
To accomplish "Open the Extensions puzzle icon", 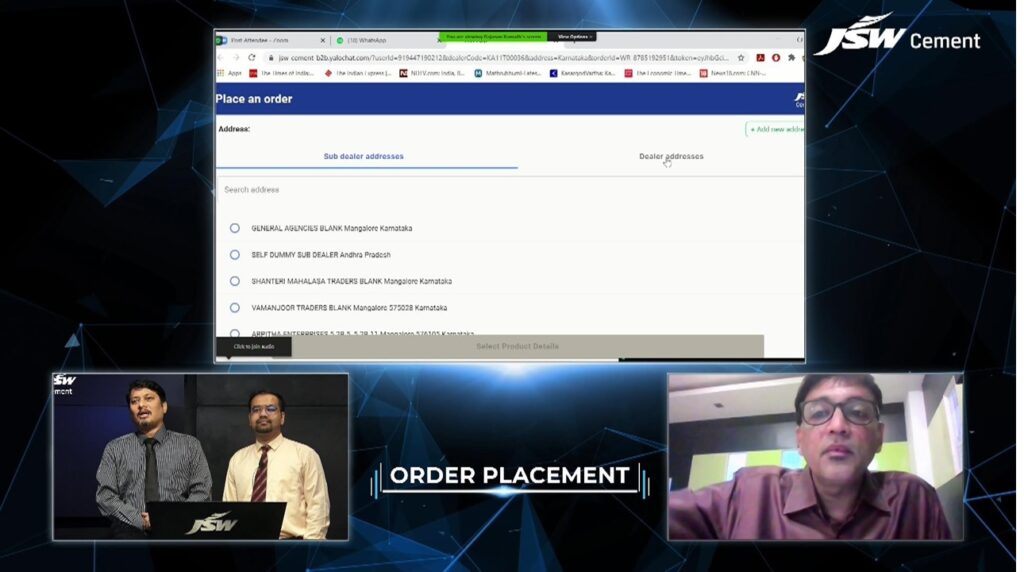I will click(791, 58).
